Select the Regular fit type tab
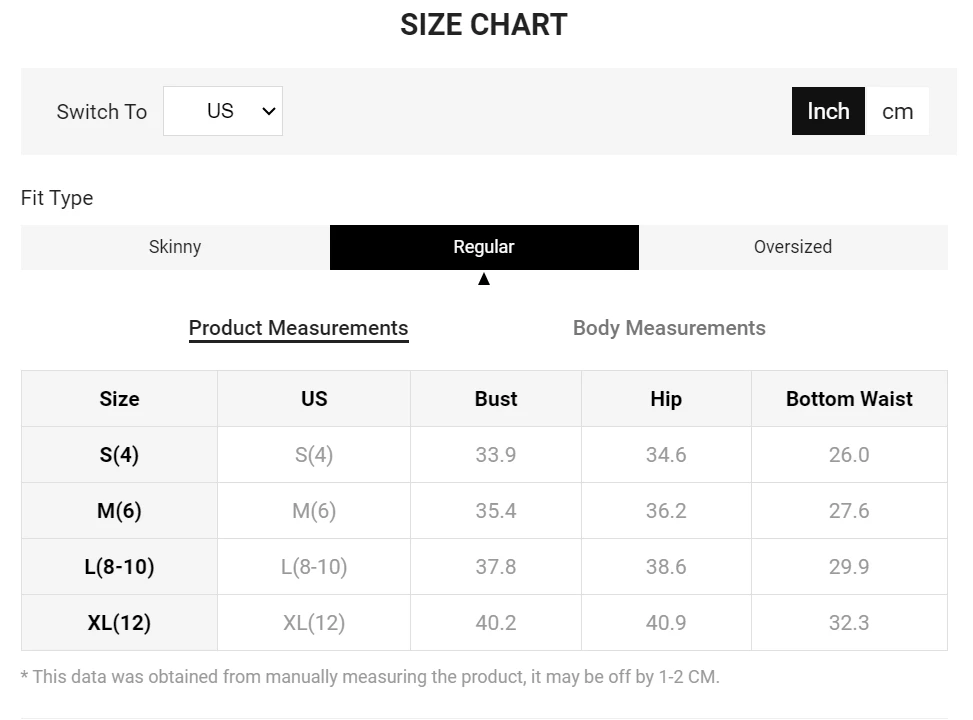 coord(484,247)
